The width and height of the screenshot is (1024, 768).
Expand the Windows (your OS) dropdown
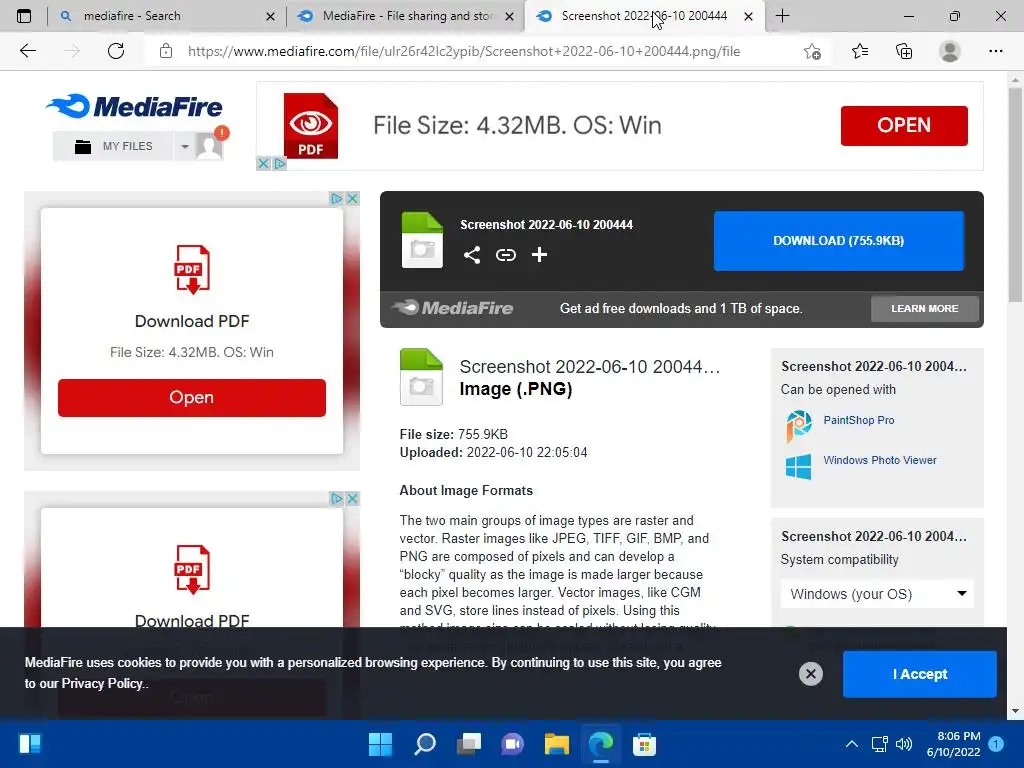(877, 594)
